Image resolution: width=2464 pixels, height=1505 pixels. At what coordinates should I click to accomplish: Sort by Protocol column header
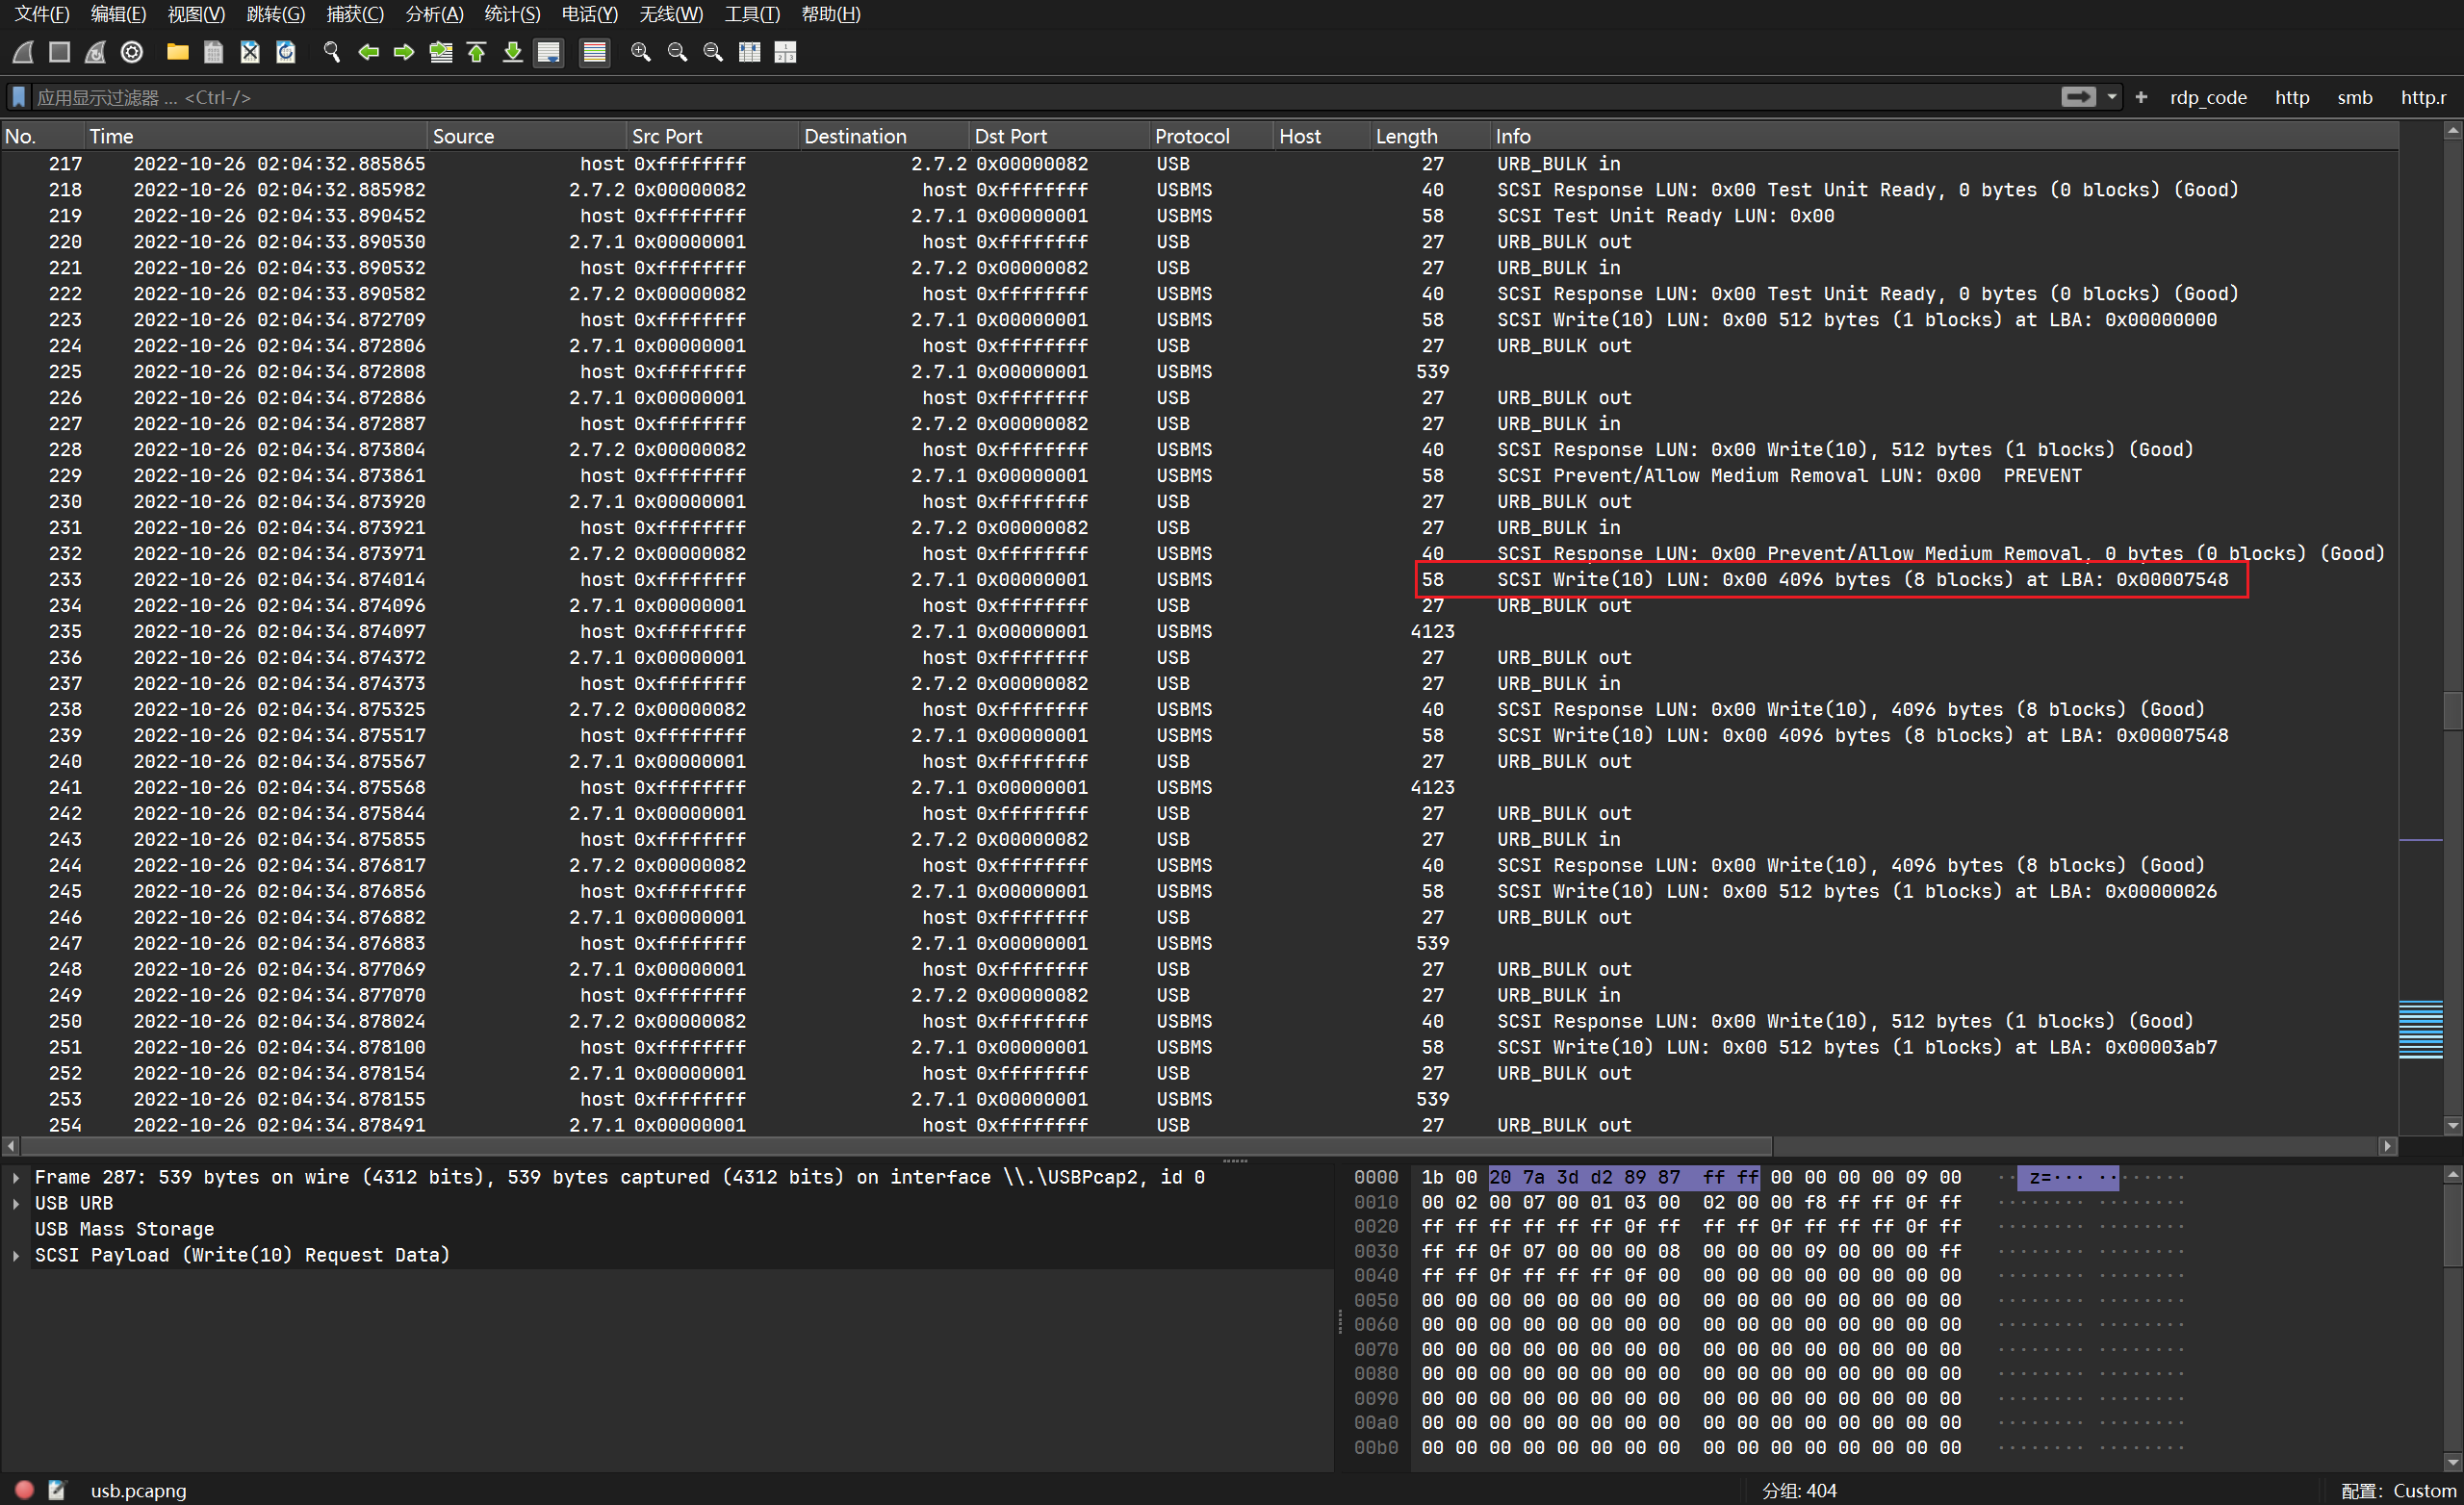click(1210, 136)
